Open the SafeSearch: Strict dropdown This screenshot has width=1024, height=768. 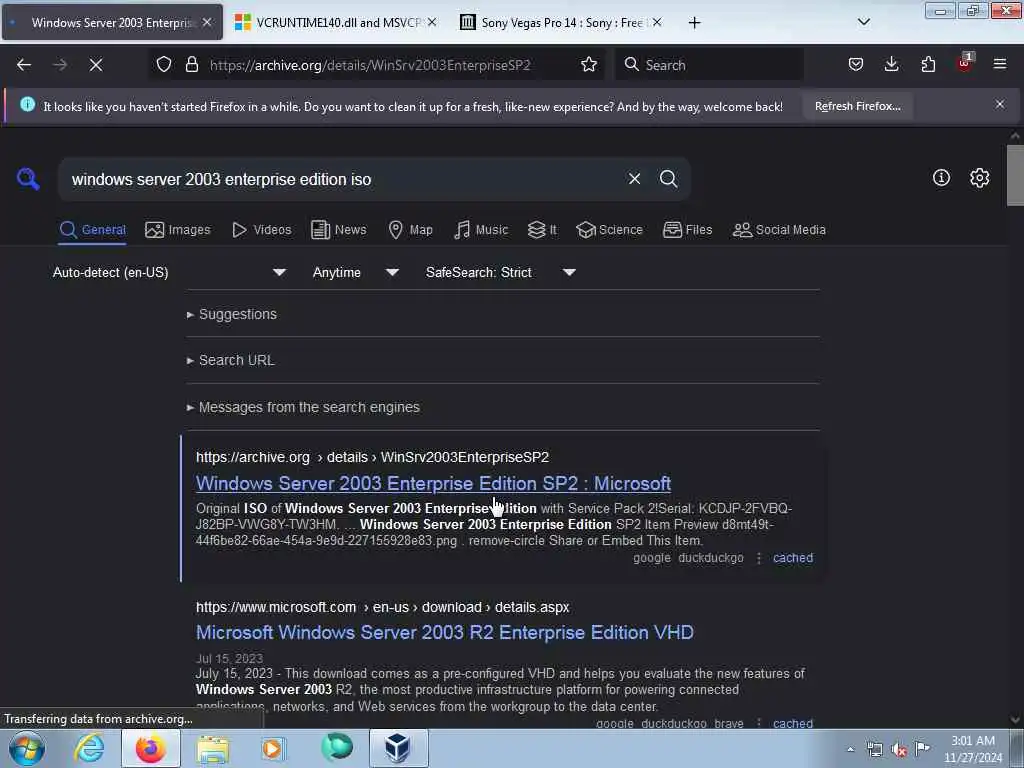click(501, 272)
